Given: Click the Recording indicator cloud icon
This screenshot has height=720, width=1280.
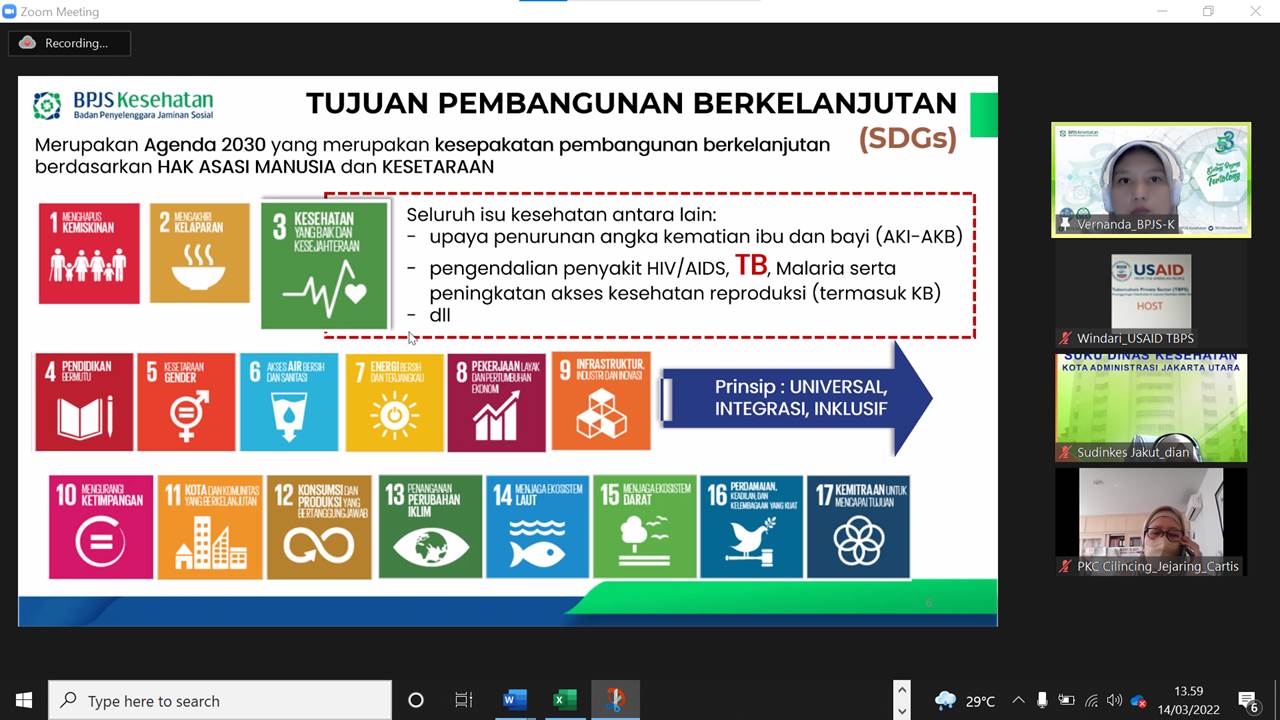Looking at the screenshot, I should click(27, 43).
